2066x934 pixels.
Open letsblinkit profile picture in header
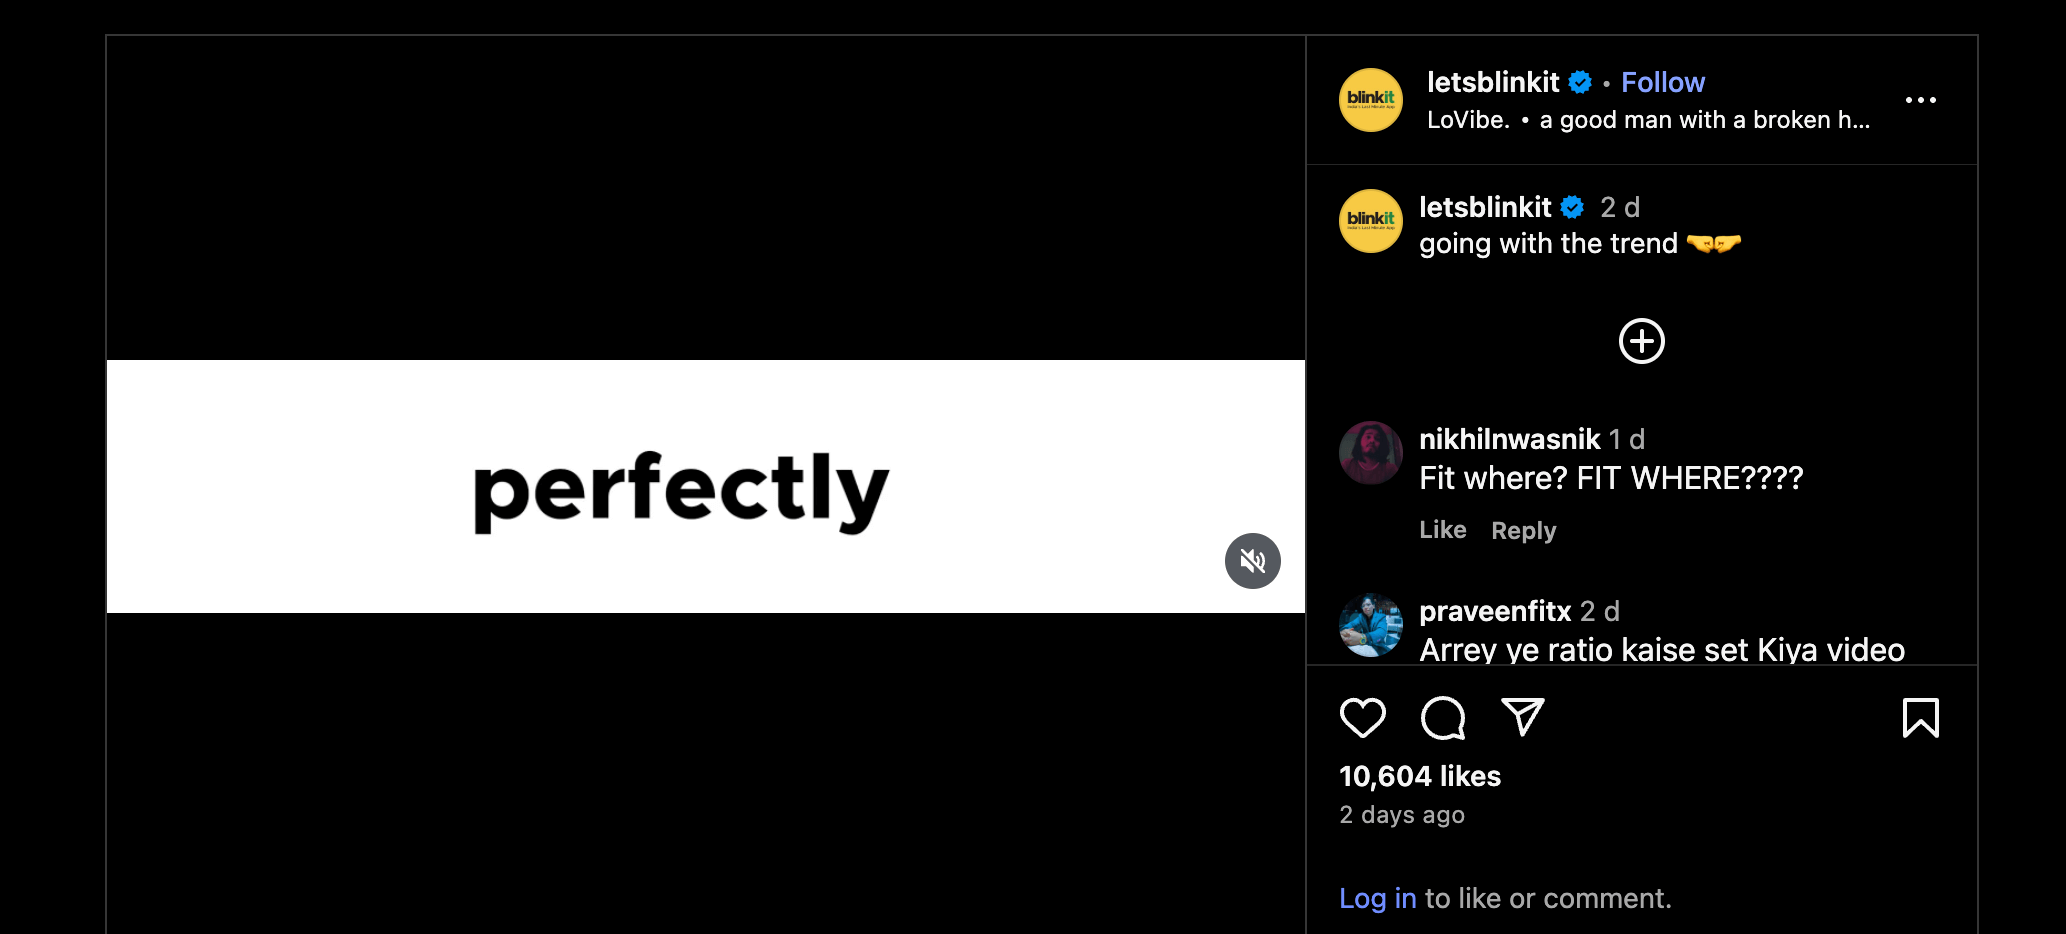point(1371,100)
